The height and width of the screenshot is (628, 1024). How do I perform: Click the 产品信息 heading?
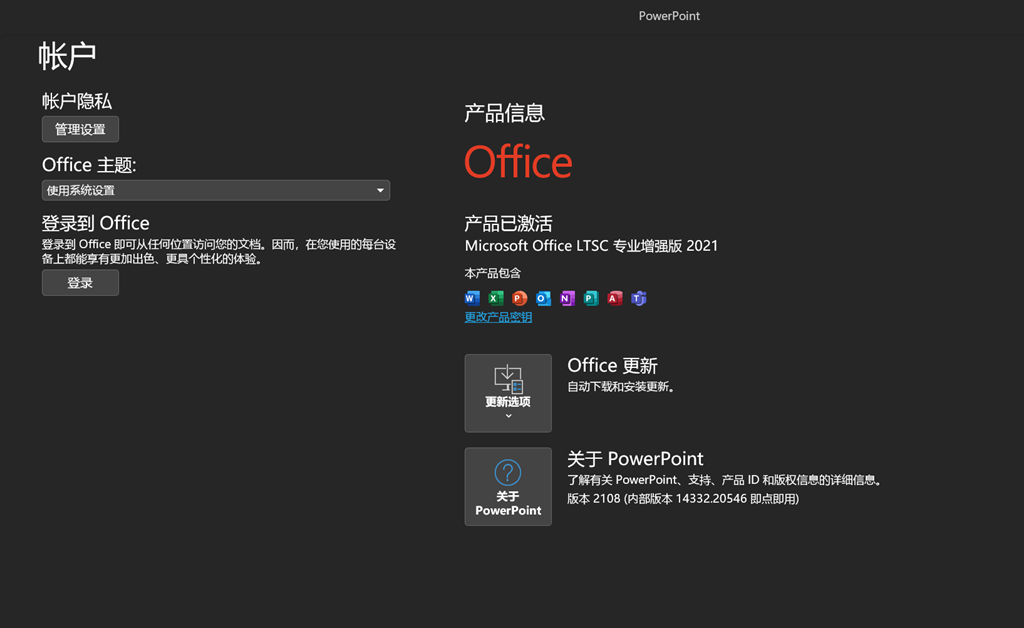click(504, 113)
